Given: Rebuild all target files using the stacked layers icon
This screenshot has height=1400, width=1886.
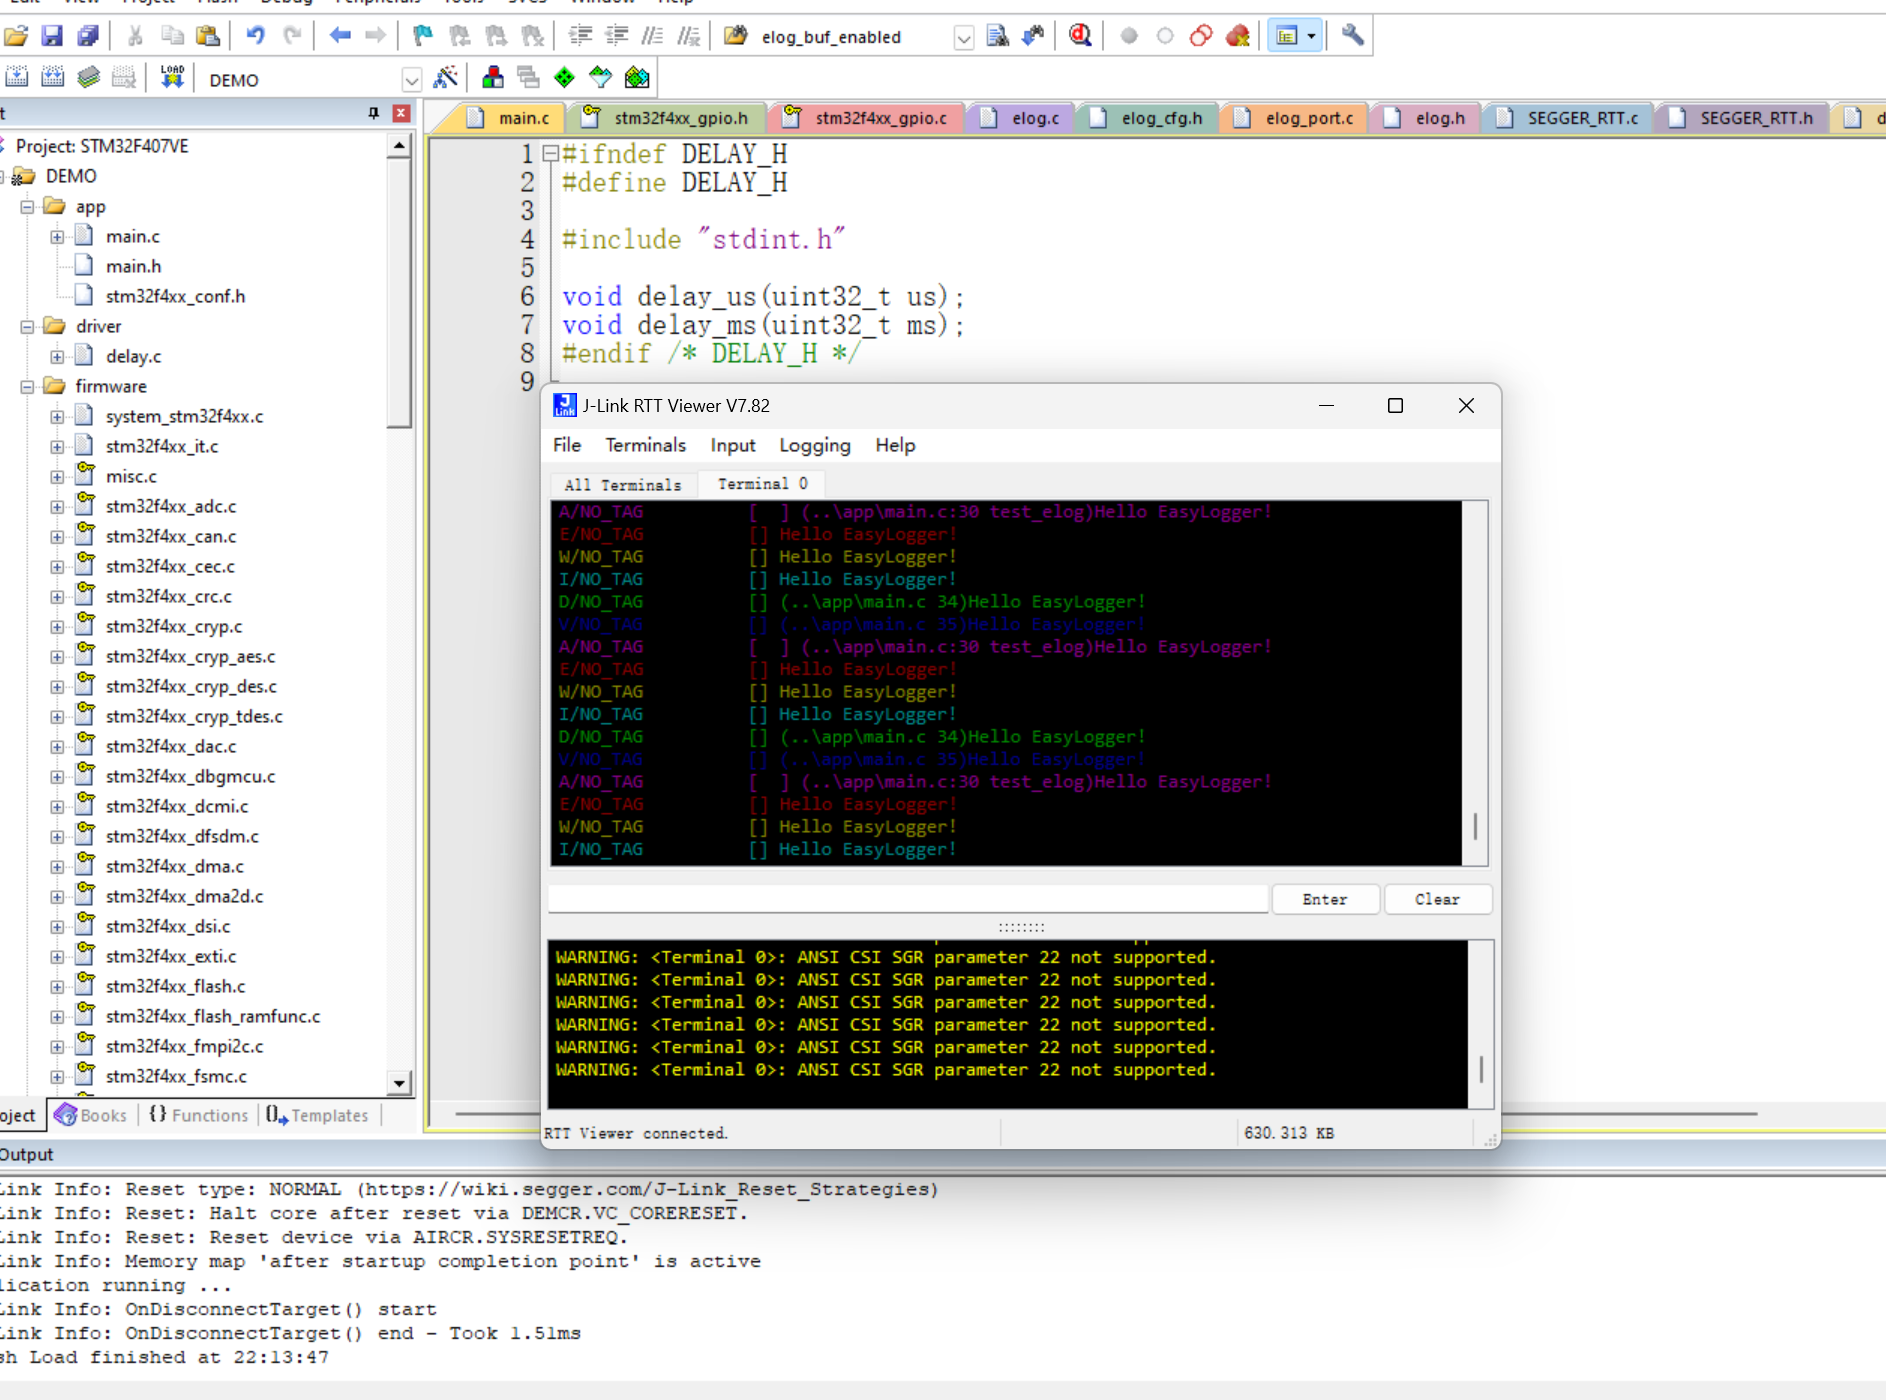Looking at the screenshot, I should point(89,78).
